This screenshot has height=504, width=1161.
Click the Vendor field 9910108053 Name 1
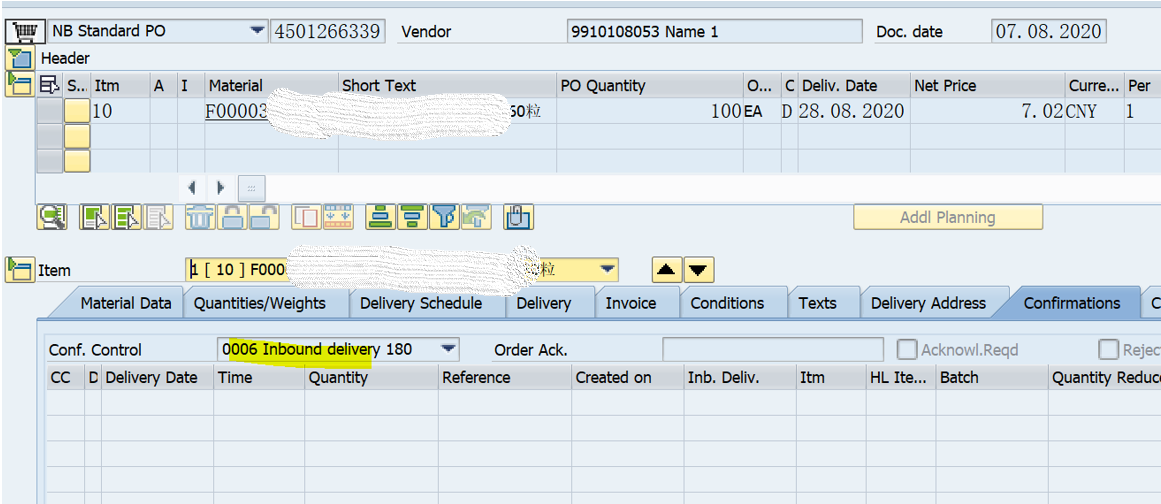point(715,32)
